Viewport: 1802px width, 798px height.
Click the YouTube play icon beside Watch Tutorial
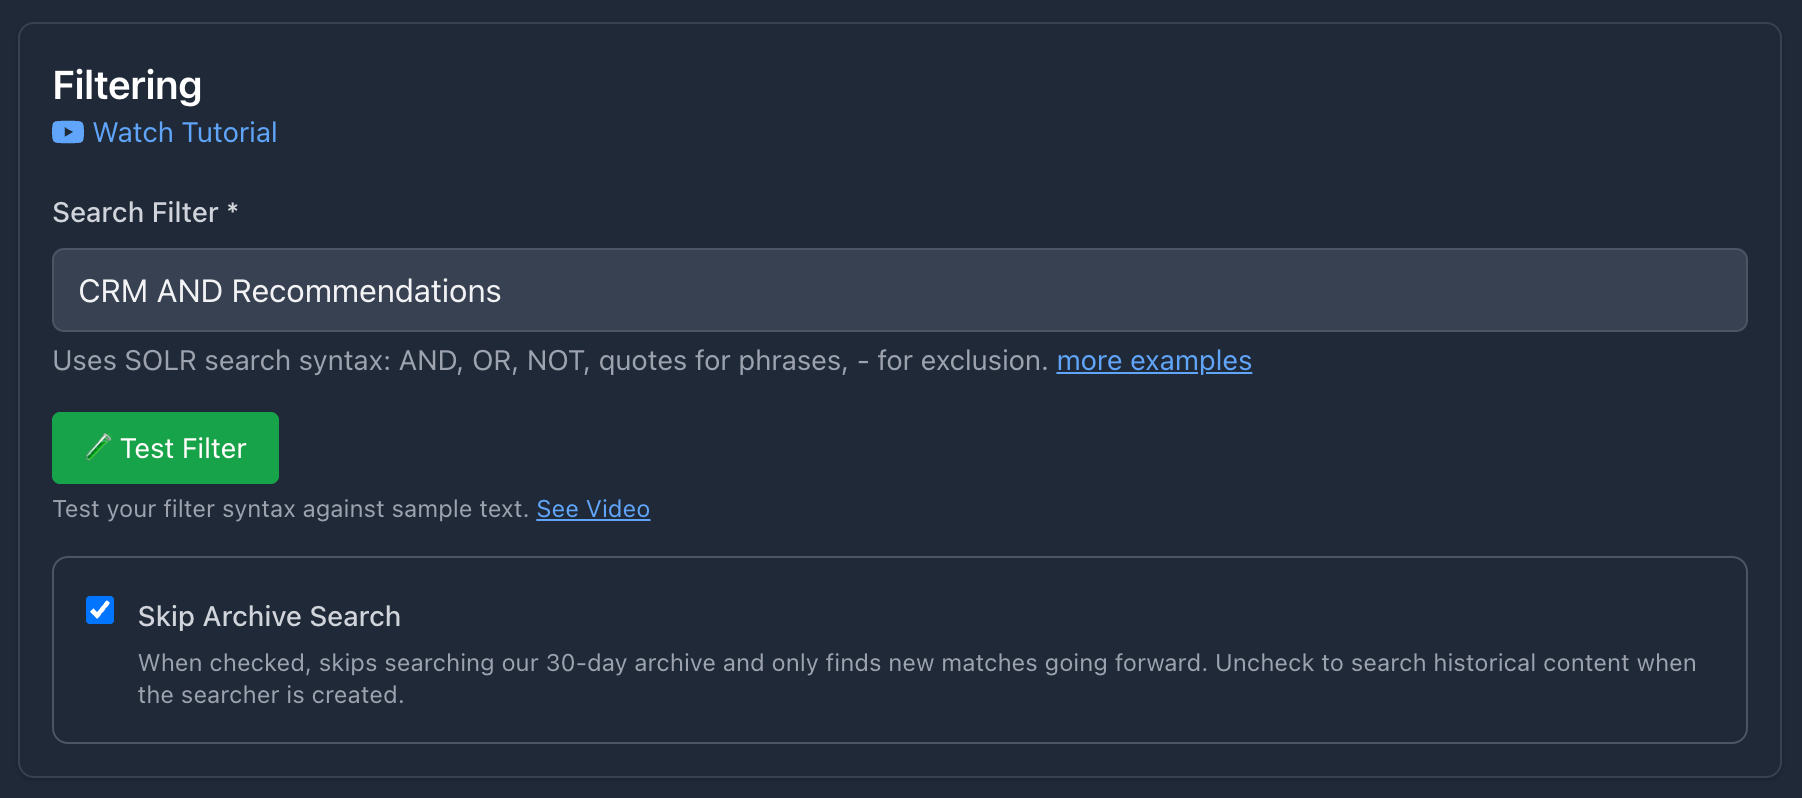(x=68, y=132)
